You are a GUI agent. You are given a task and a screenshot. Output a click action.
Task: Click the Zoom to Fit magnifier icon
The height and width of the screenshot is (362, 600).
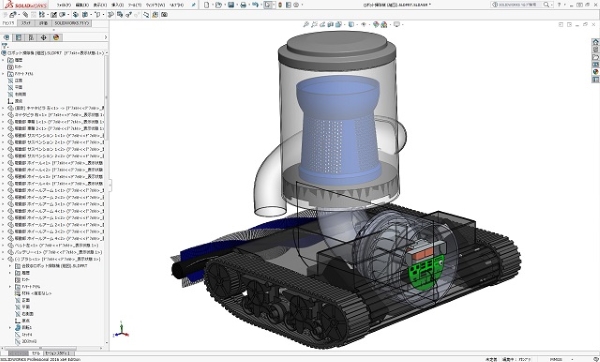306,24
